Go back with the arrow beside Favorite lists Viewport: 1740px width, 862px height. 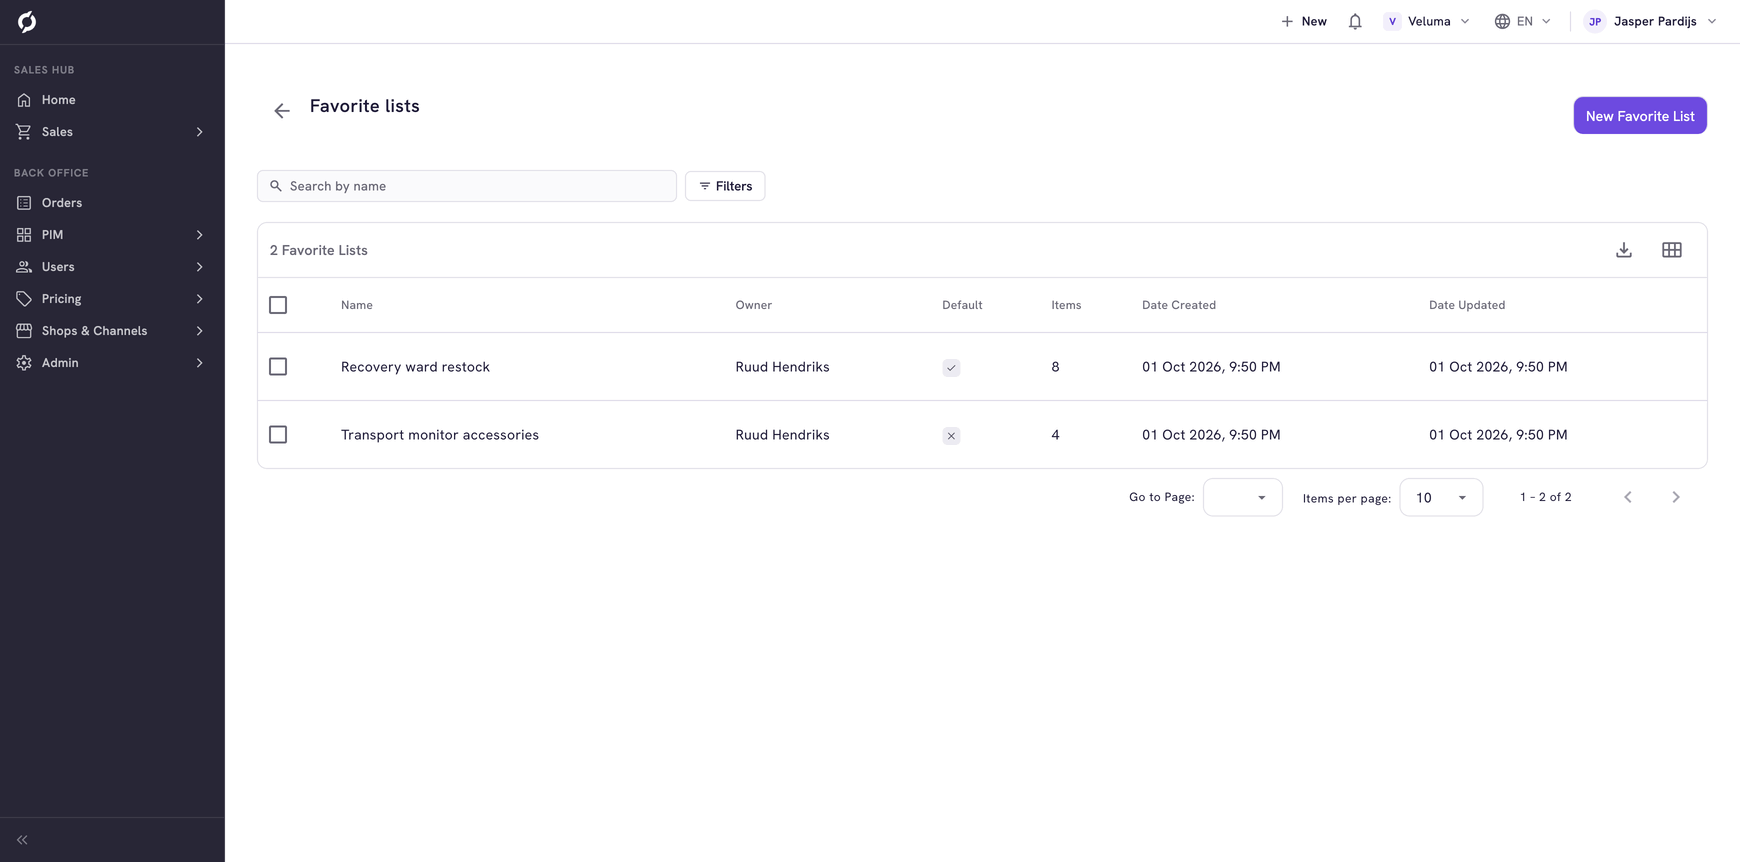click(282, 110)
